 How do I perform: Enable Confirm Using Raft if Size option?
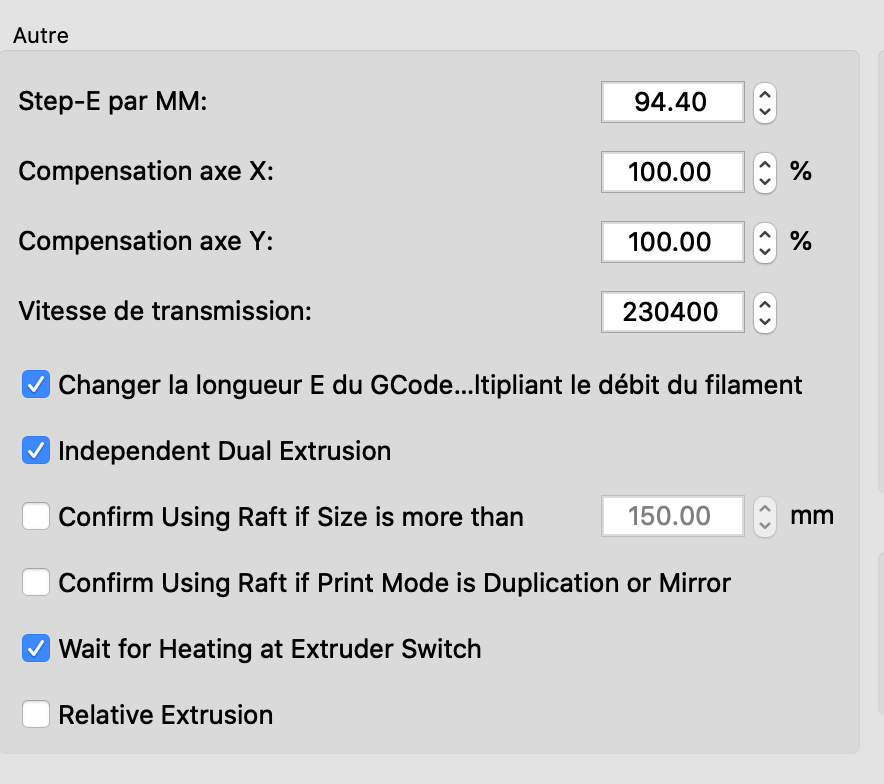[36, 517]
